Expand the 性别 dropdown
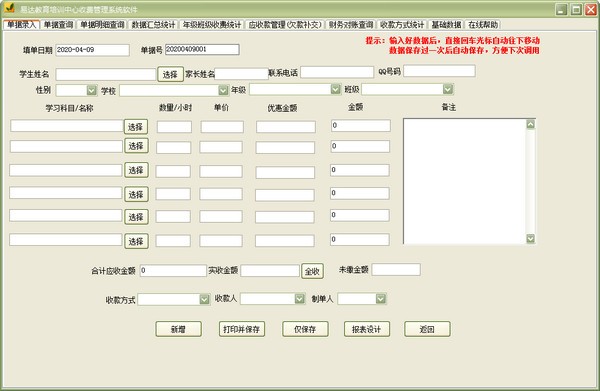The height and width of the screenshot is (391, 600). click(x=91, y=90)
